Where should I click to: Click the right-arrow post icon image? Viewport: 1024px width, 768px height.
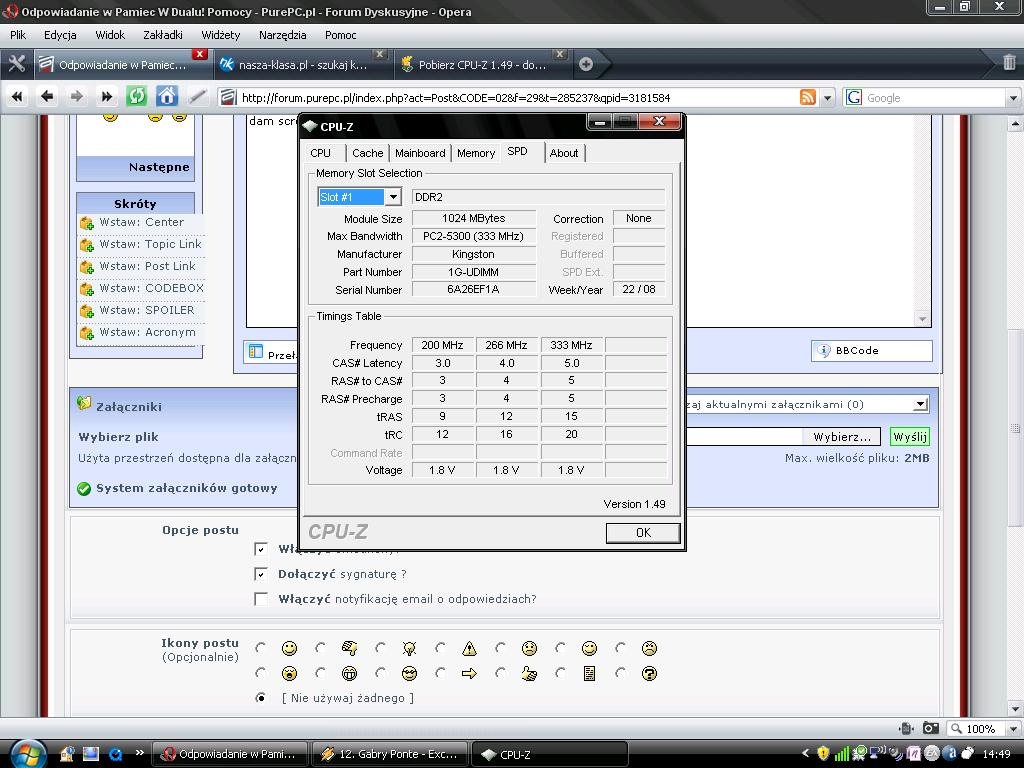pos(469,673)
